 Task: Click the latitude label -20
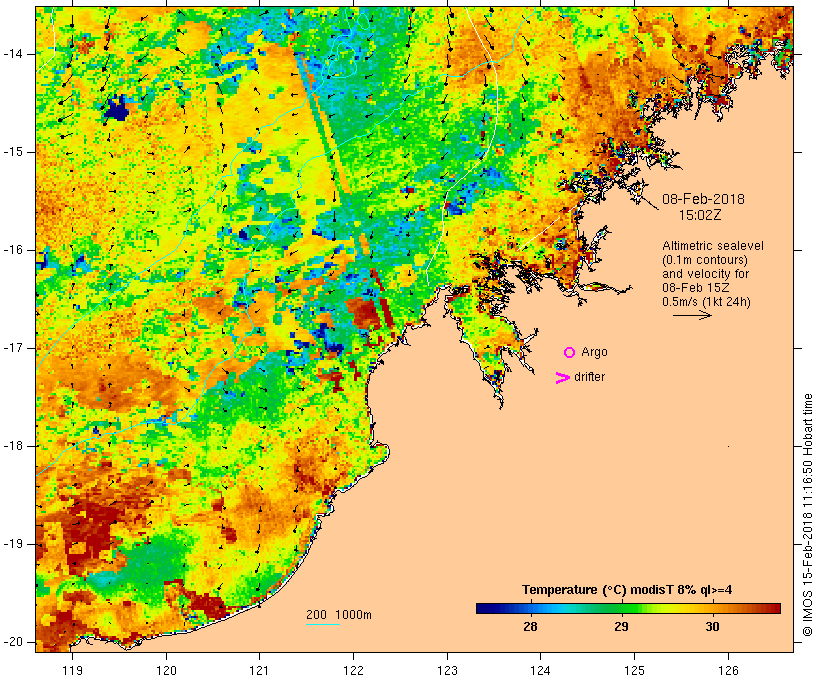tap(12, 642)
